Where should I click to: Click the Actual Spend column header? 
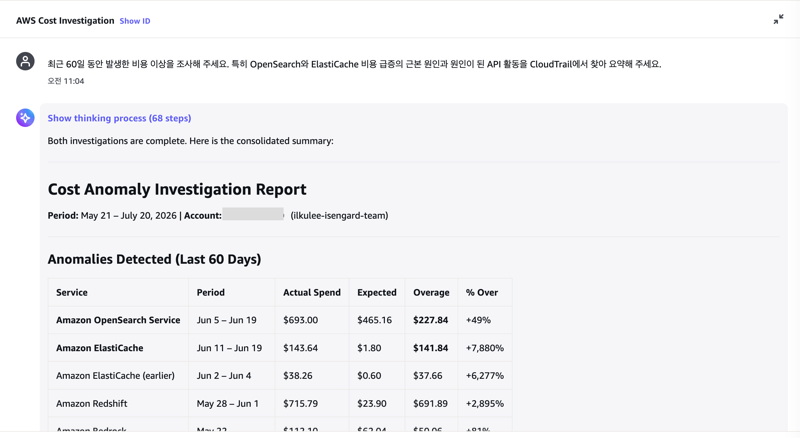tap(312, 293)
